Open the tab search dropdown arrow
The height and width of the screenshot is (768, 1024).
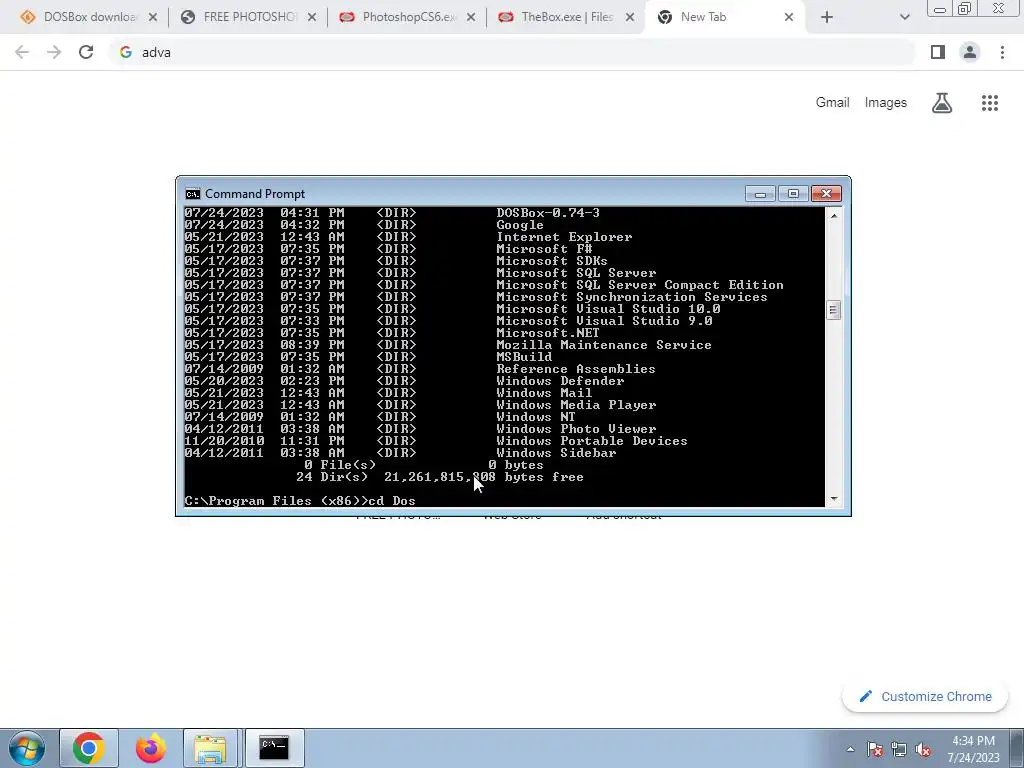[x=904, y=18]
